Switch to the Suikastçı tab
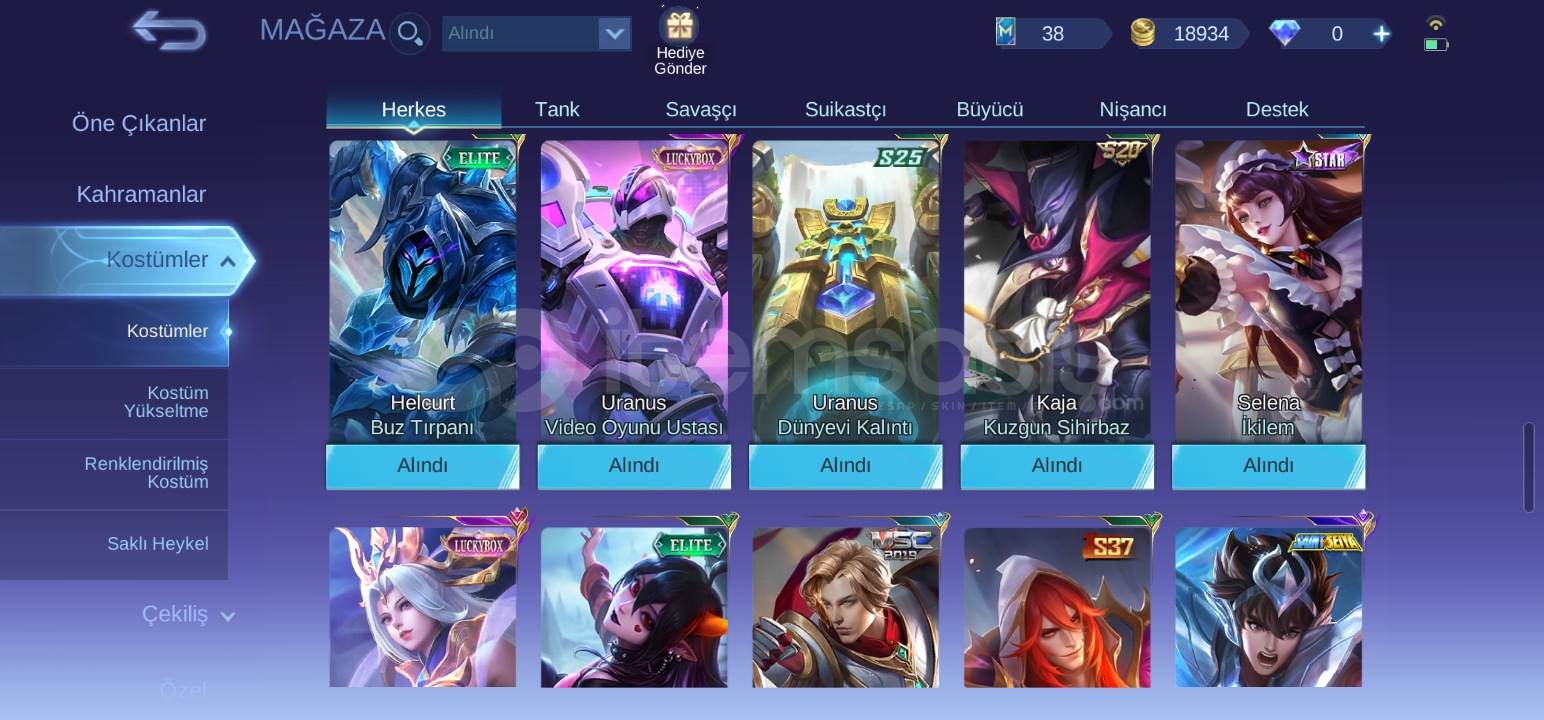Image resolution: width=1544 pixels, height=720 pixels. coord(845,109)
